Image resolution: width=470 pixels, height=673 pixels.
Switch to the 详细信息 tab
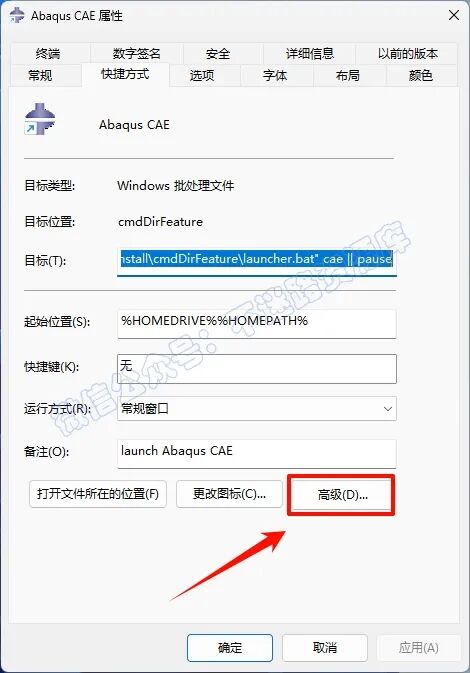pyautogui.click(x=310, y=54)
